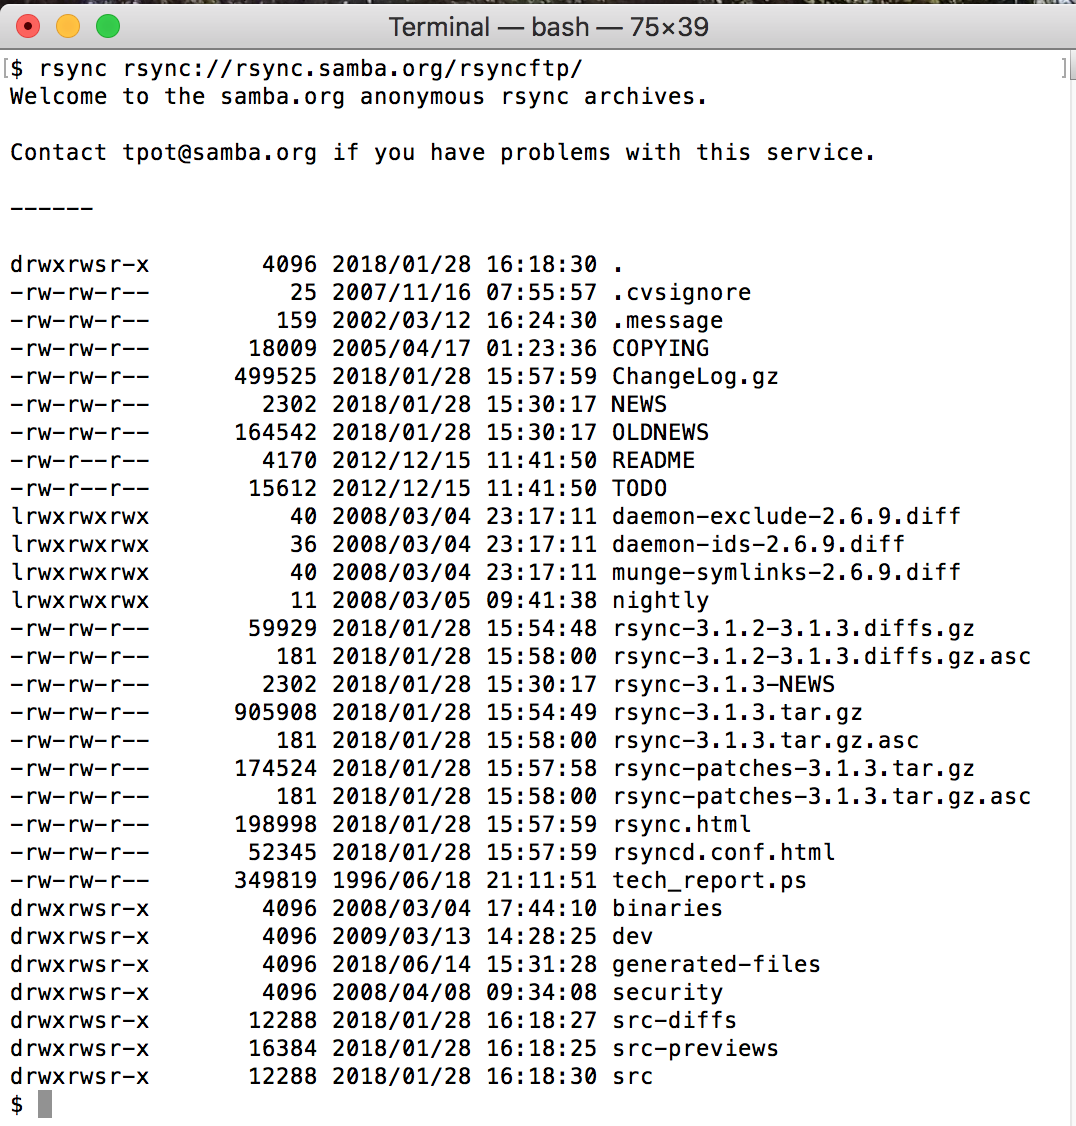
Task: Click the terminal title bar text
Action: pos(548,26)
